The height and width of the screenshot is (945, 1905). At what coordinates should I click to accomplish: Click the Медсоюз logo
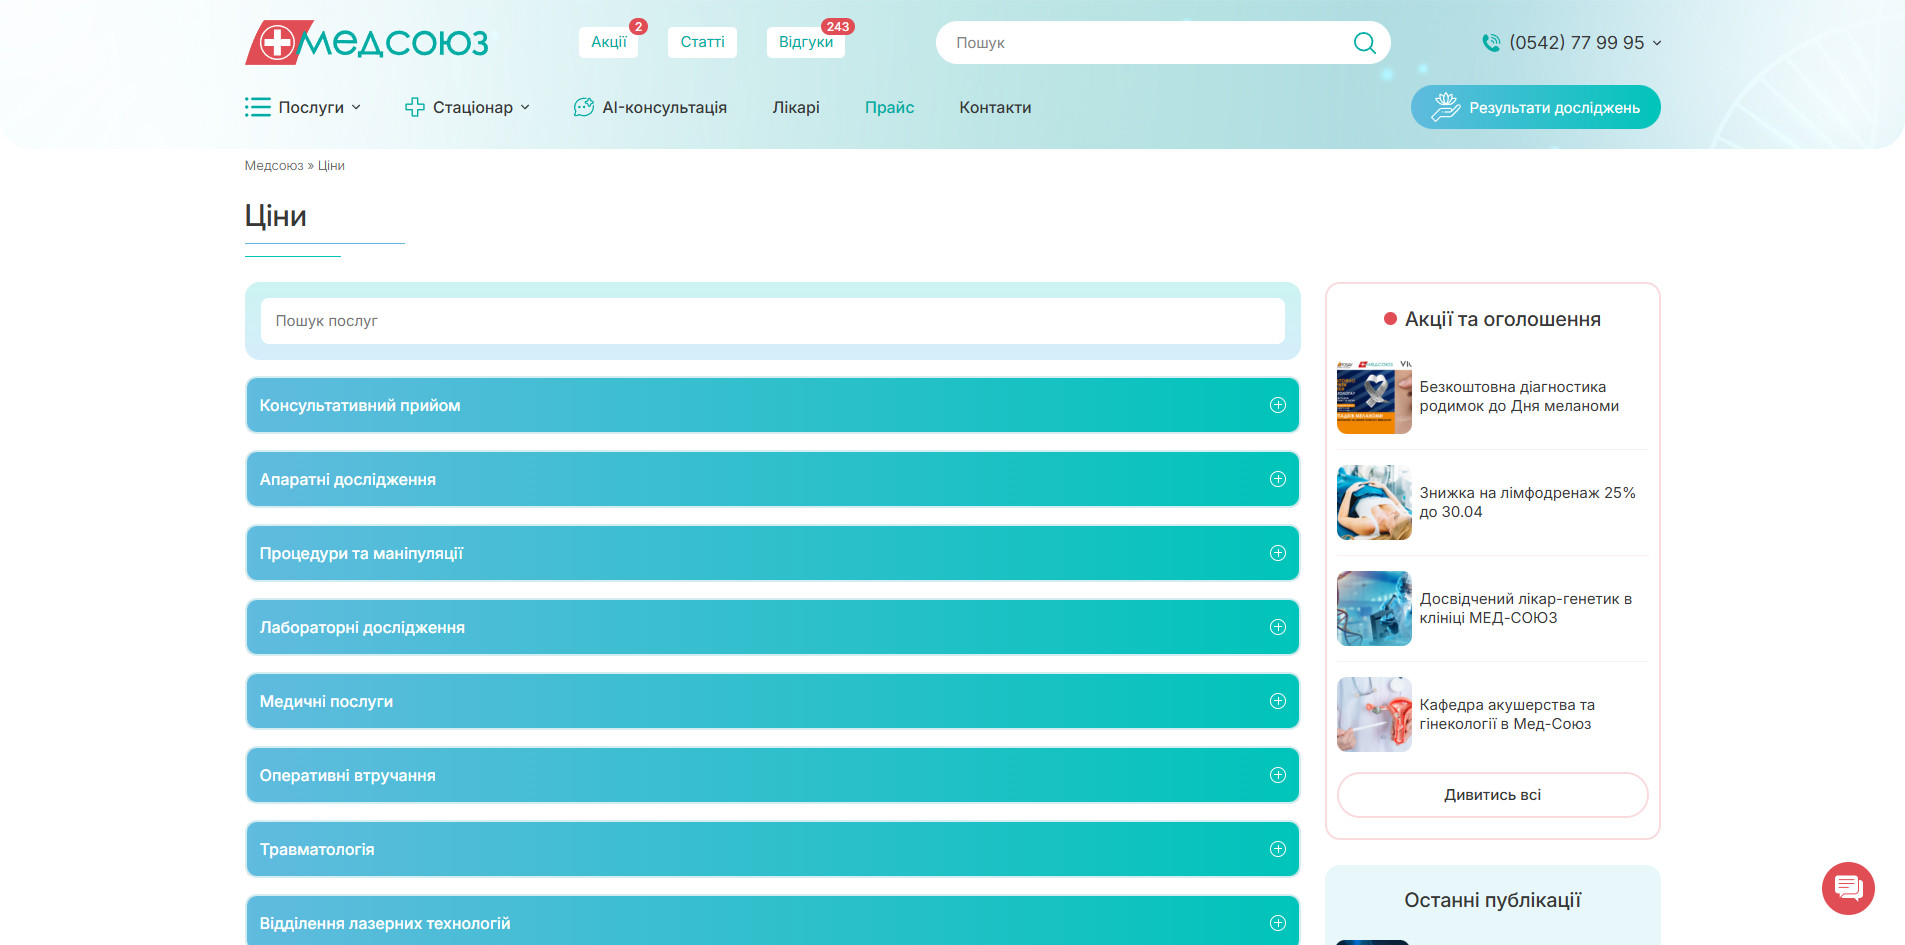tap(366, 42)
